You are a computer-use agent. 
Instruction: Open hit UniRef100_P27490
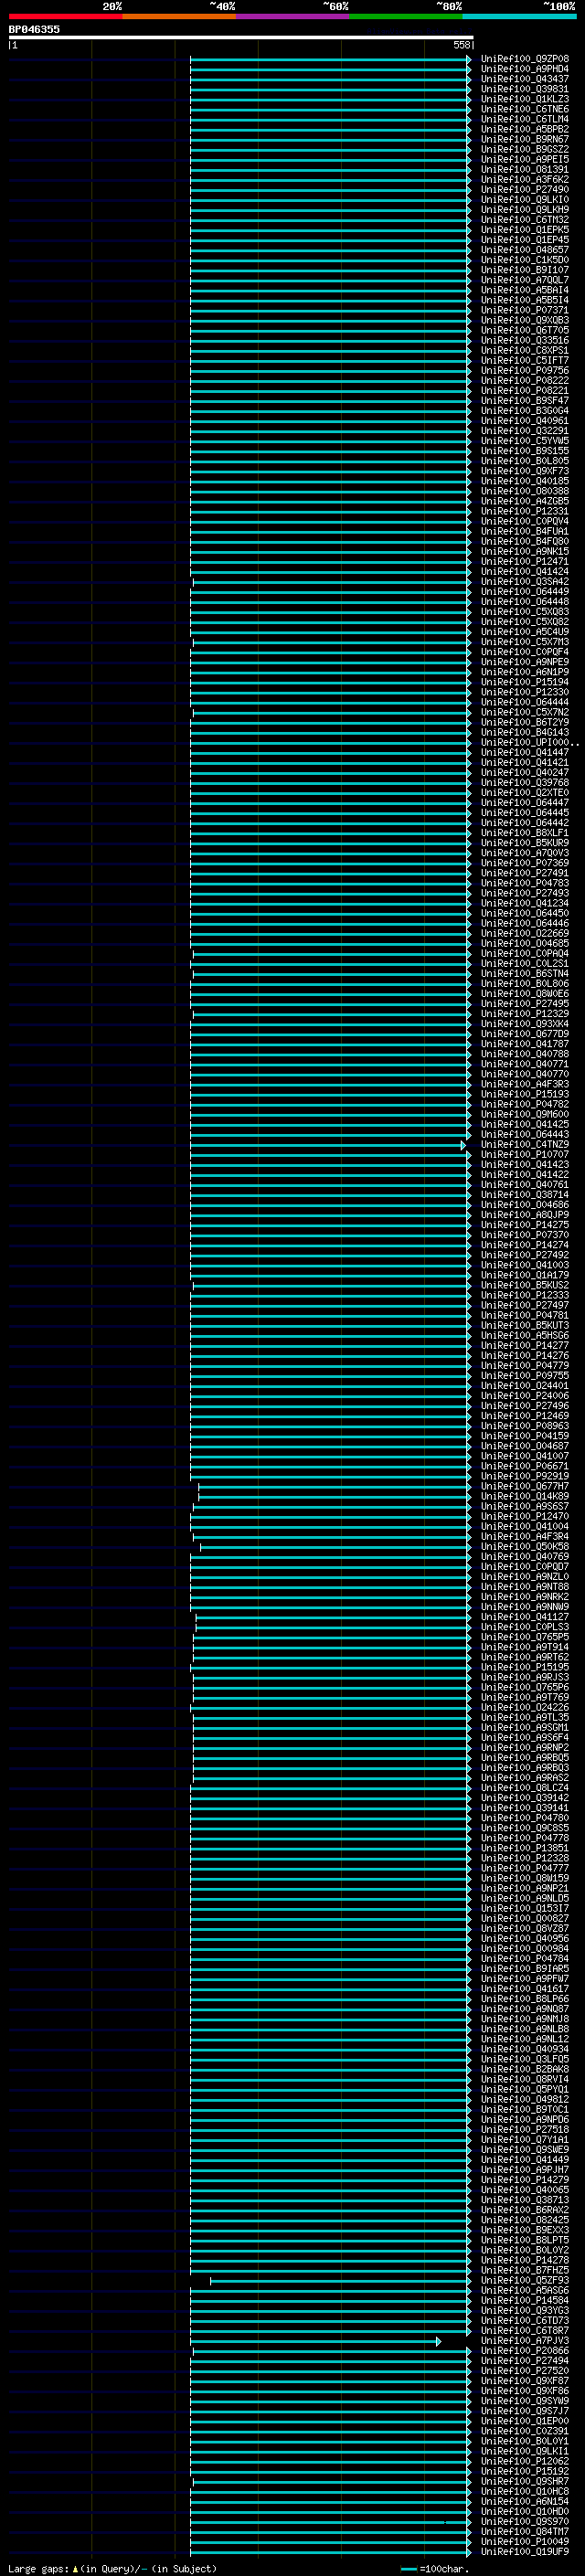point(524,189)
